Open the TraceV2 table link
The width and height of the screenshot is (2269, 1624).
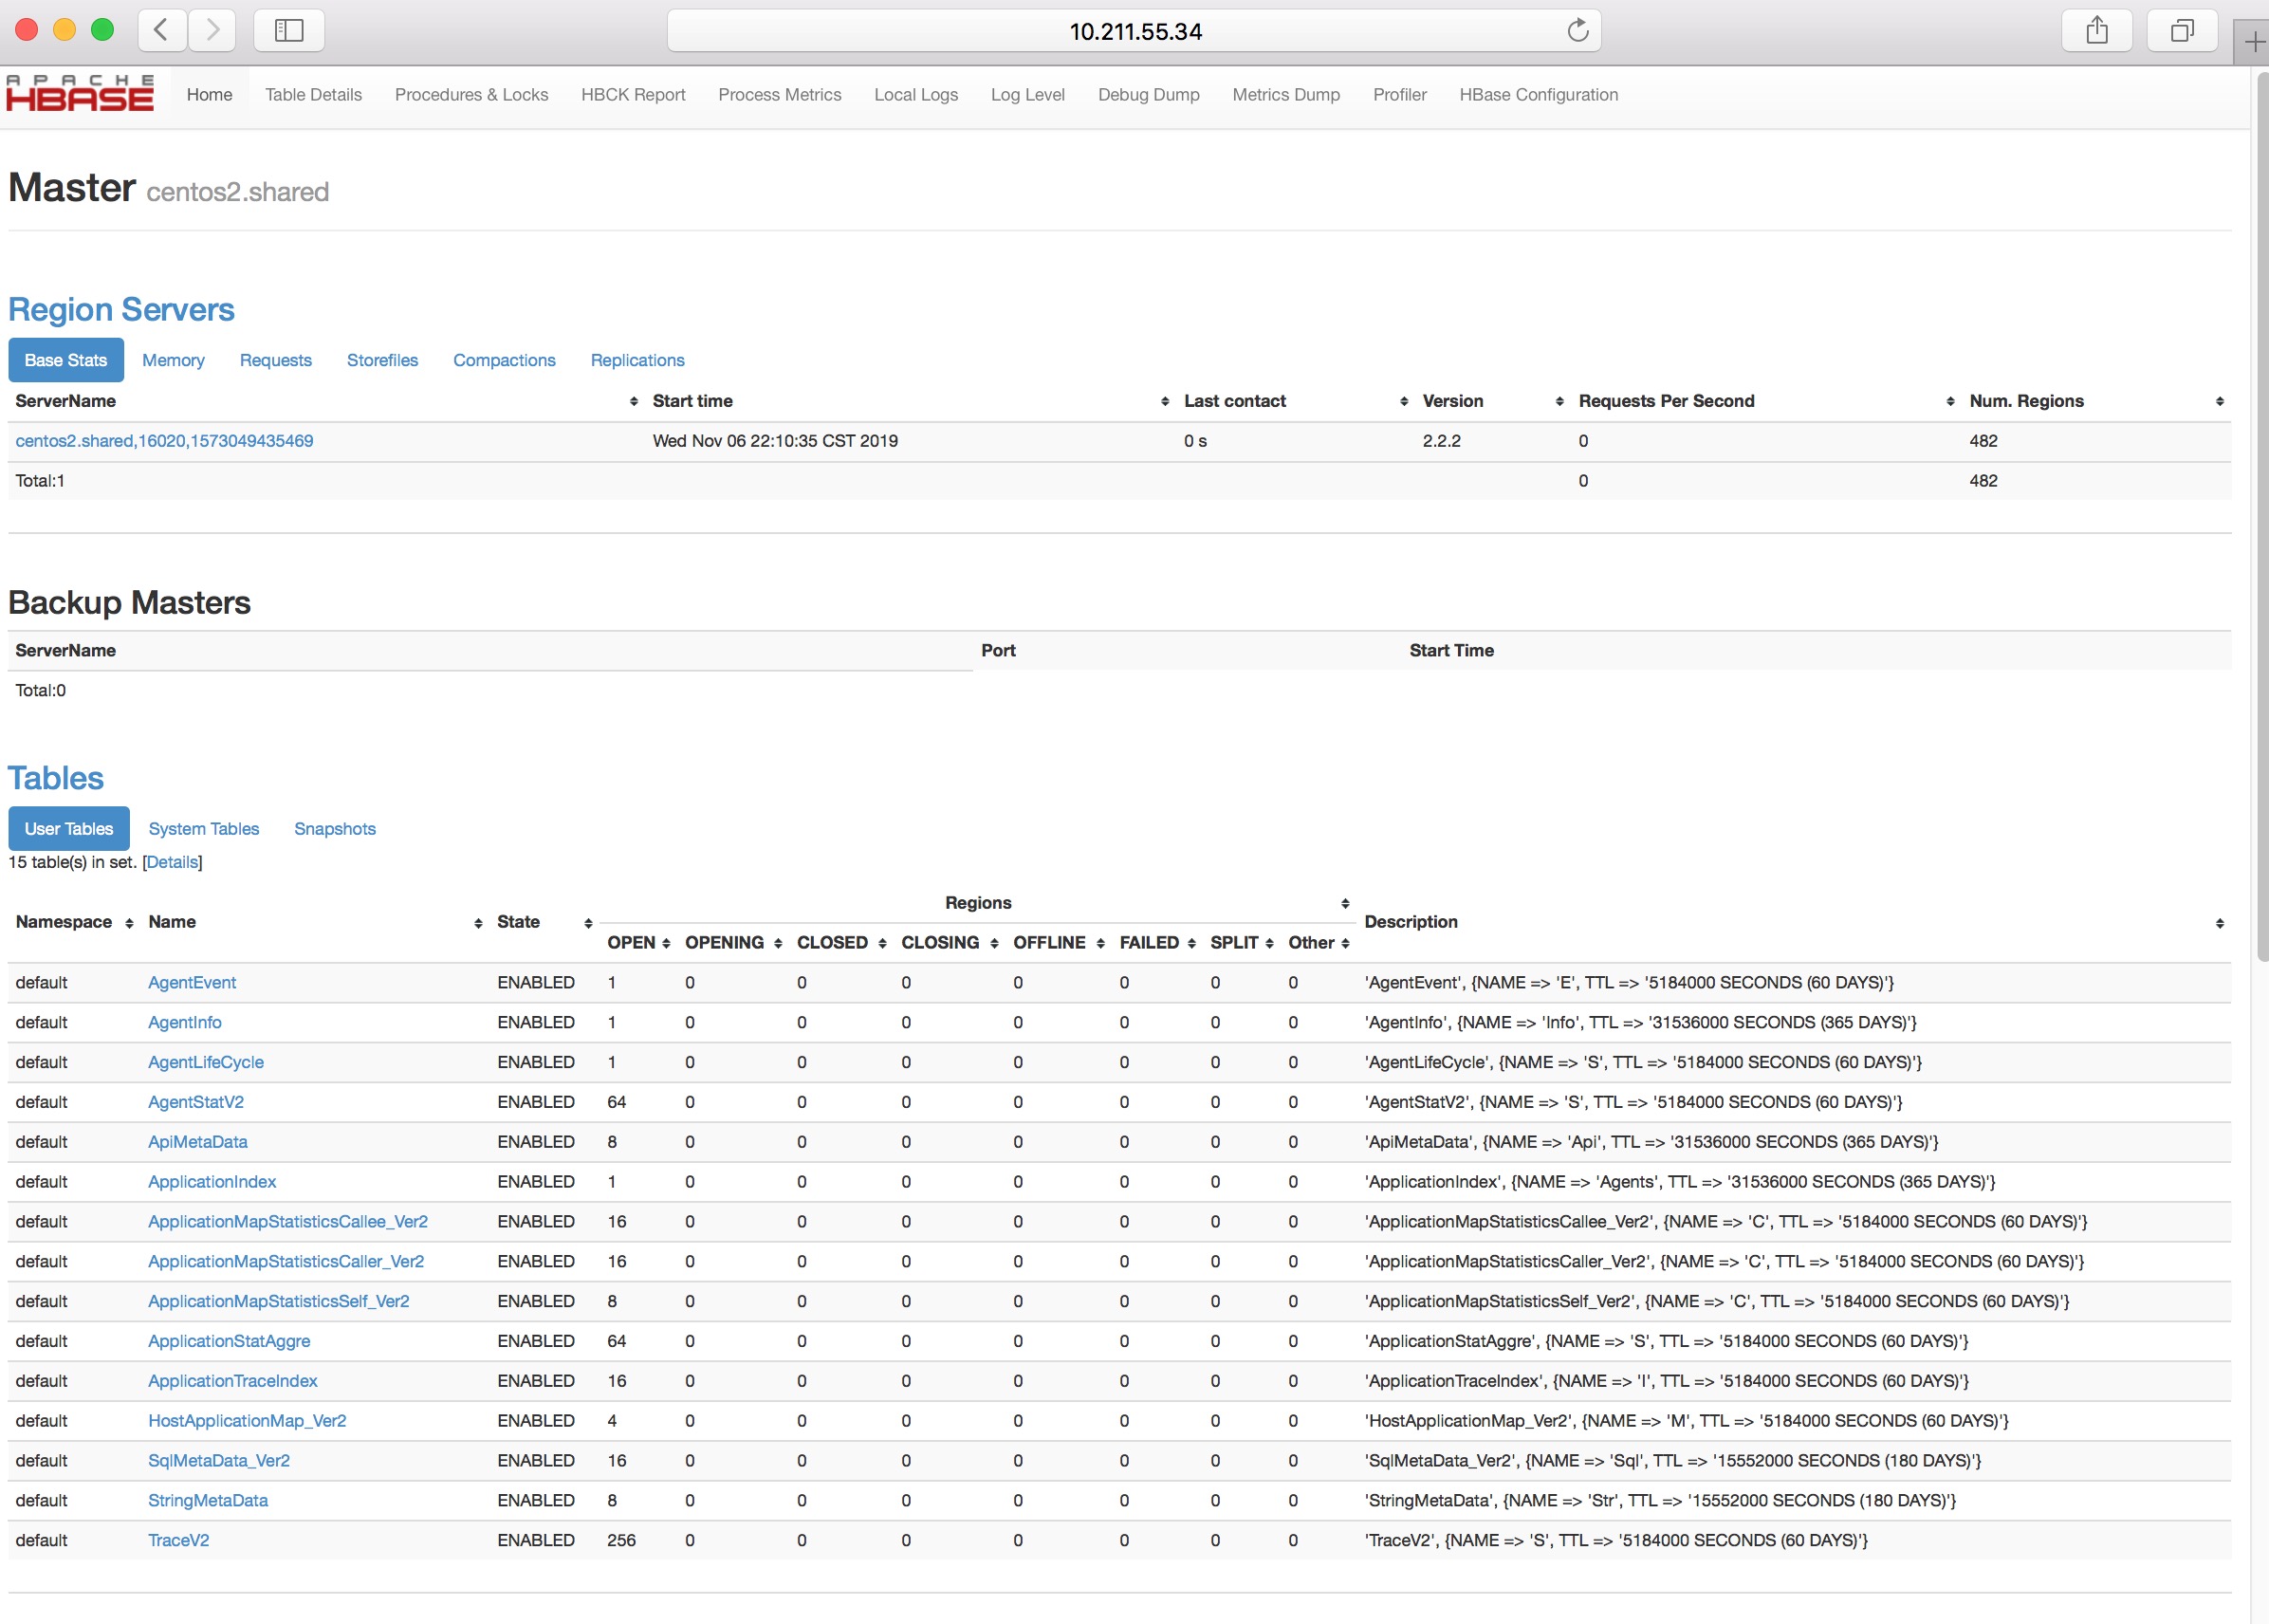pyautogui.click(x=178, y=1540)
